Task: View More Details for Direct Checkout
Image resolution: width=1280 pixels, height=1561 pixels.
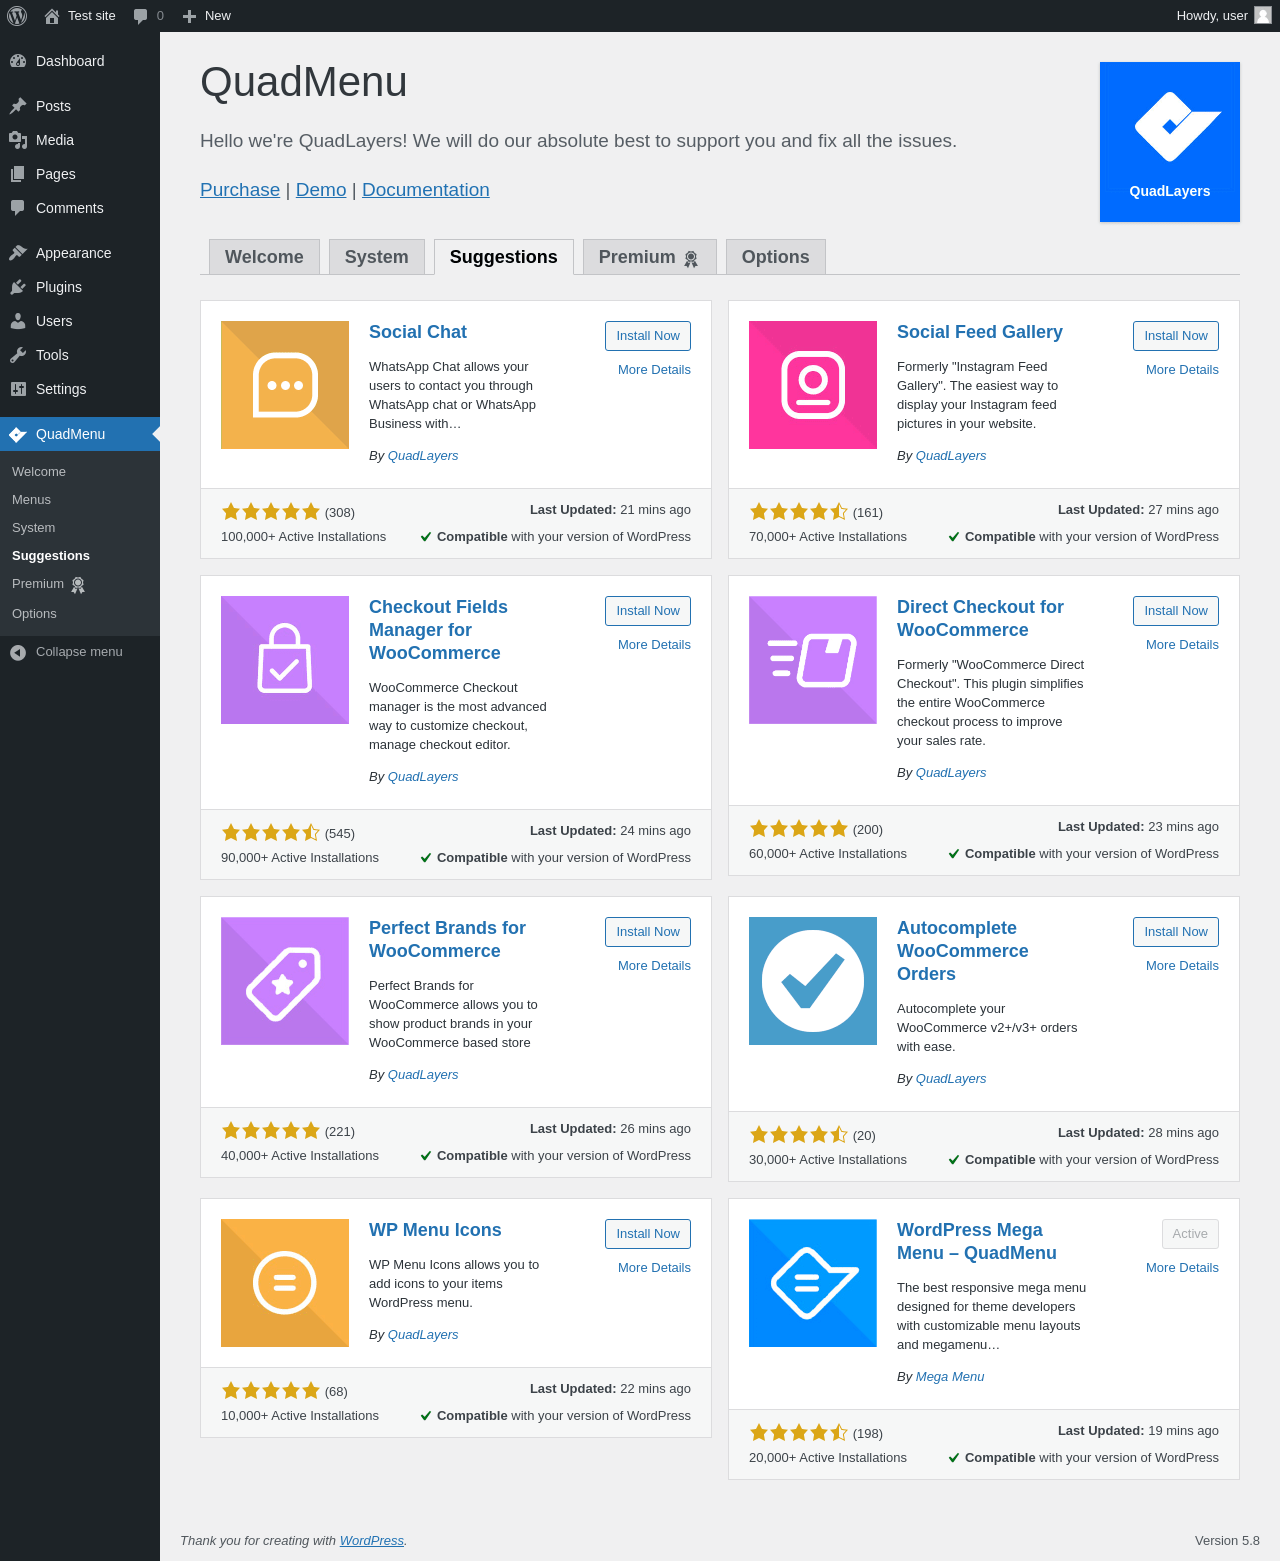Action: (1182, 645)
